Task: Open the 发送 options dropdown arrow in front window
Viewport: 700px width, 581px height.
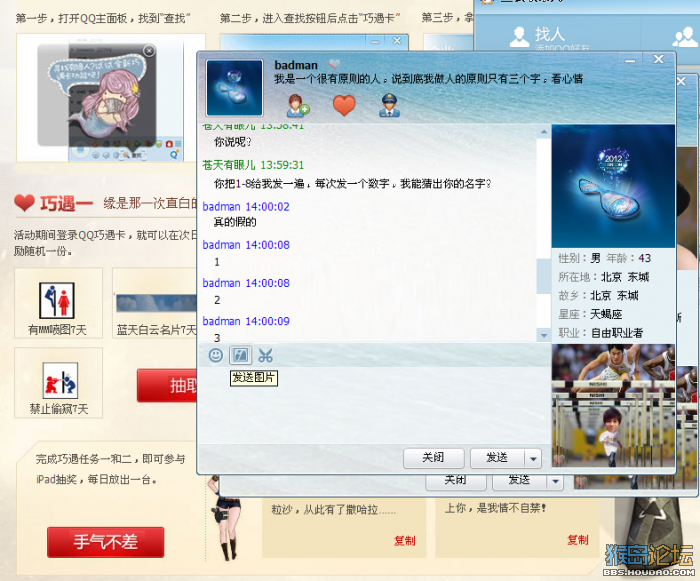Action: pyautogui.click(x=533, y=458)
